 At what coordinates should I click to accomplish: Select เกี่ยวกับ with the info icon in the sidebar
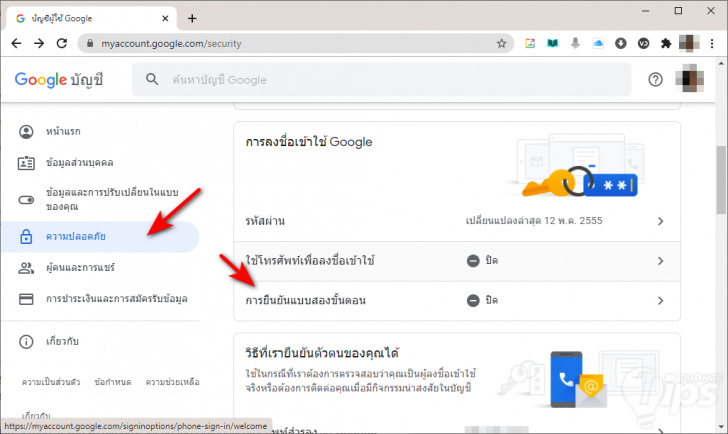pos(100,342)
